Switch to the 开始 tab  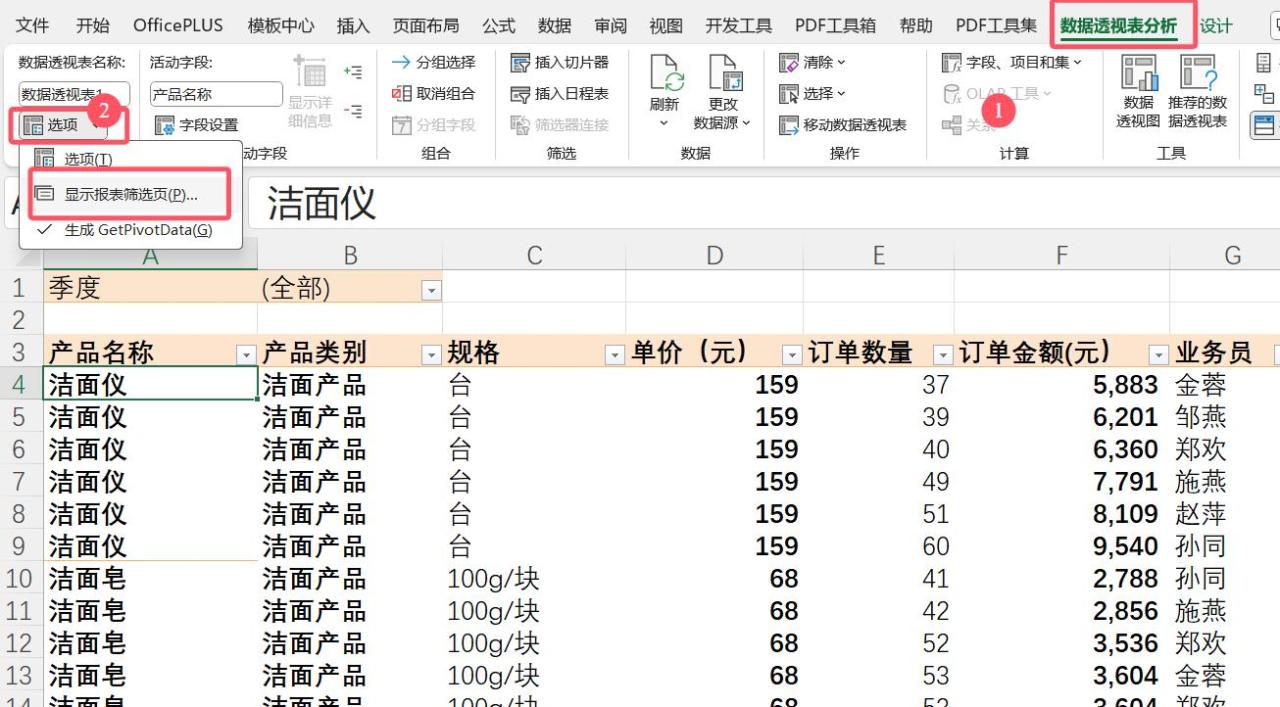(x=93, y=26)
